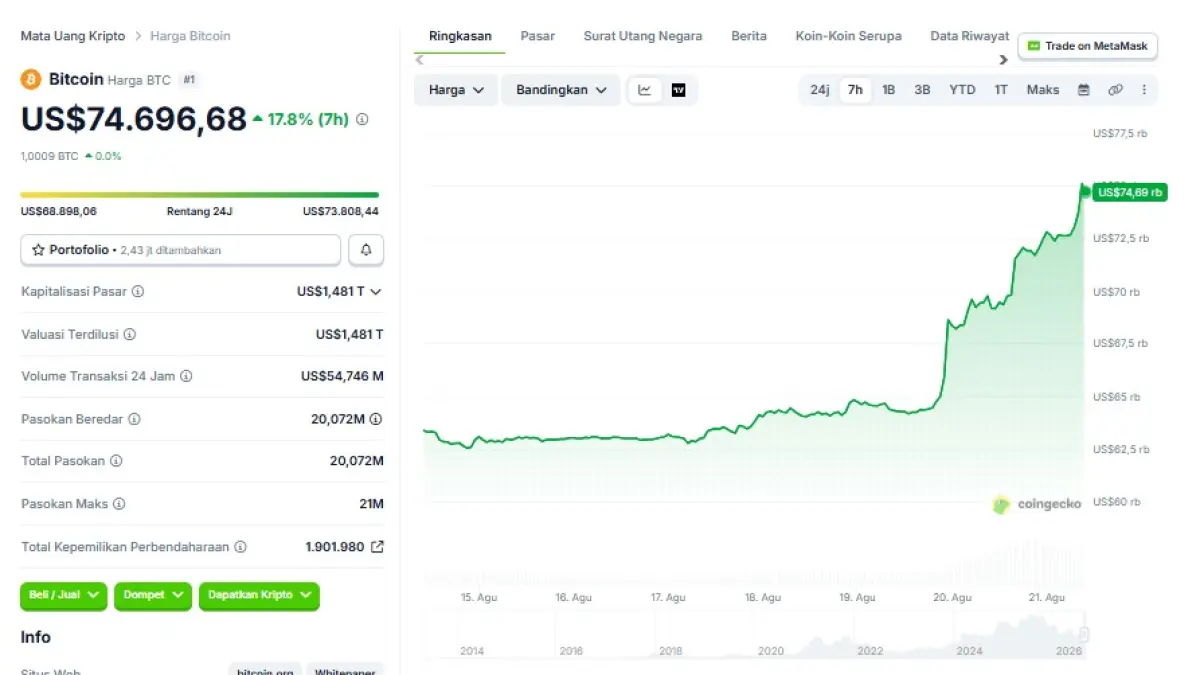Click the US$74.696,68 price text
This screenshot has width=1200, height=675.
tap(134, 119)
